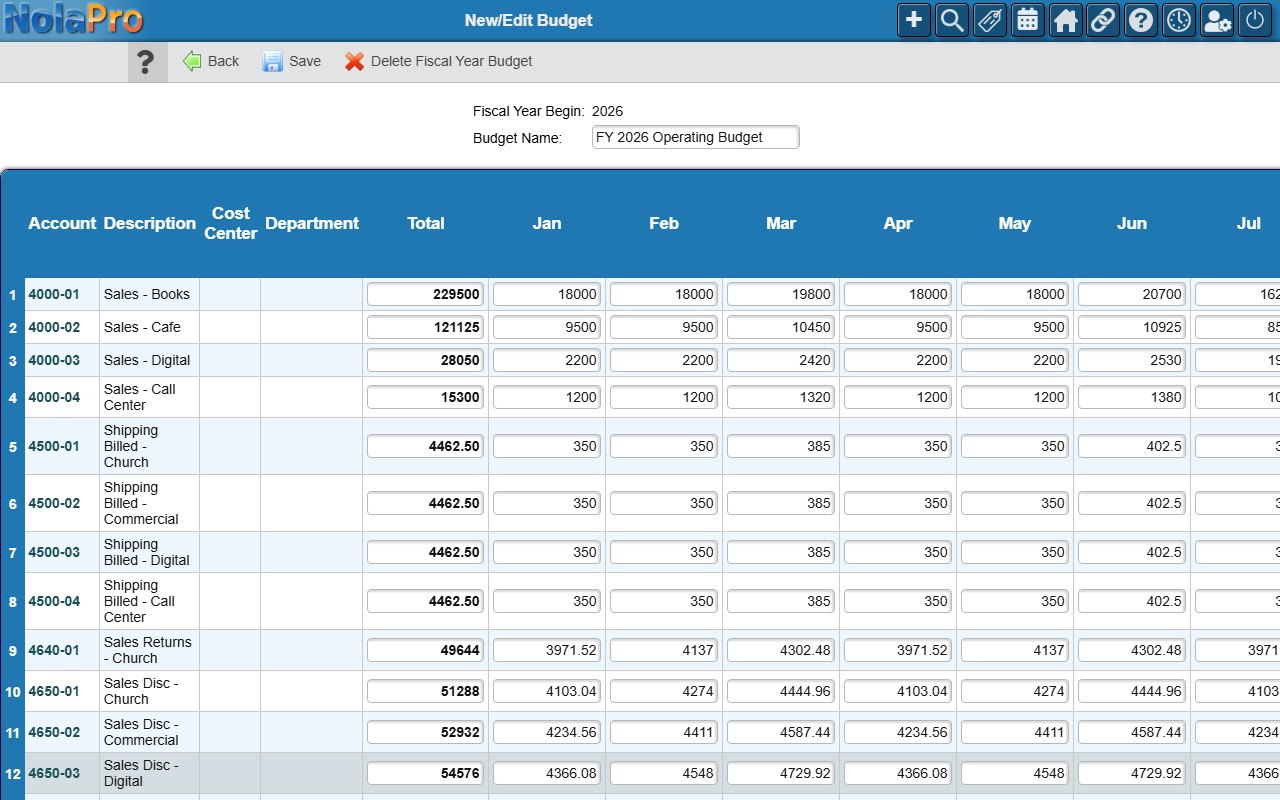Click Total field for row 4500-01
The height and width of the screenshot is (800, 1280).
click(426, 446)
